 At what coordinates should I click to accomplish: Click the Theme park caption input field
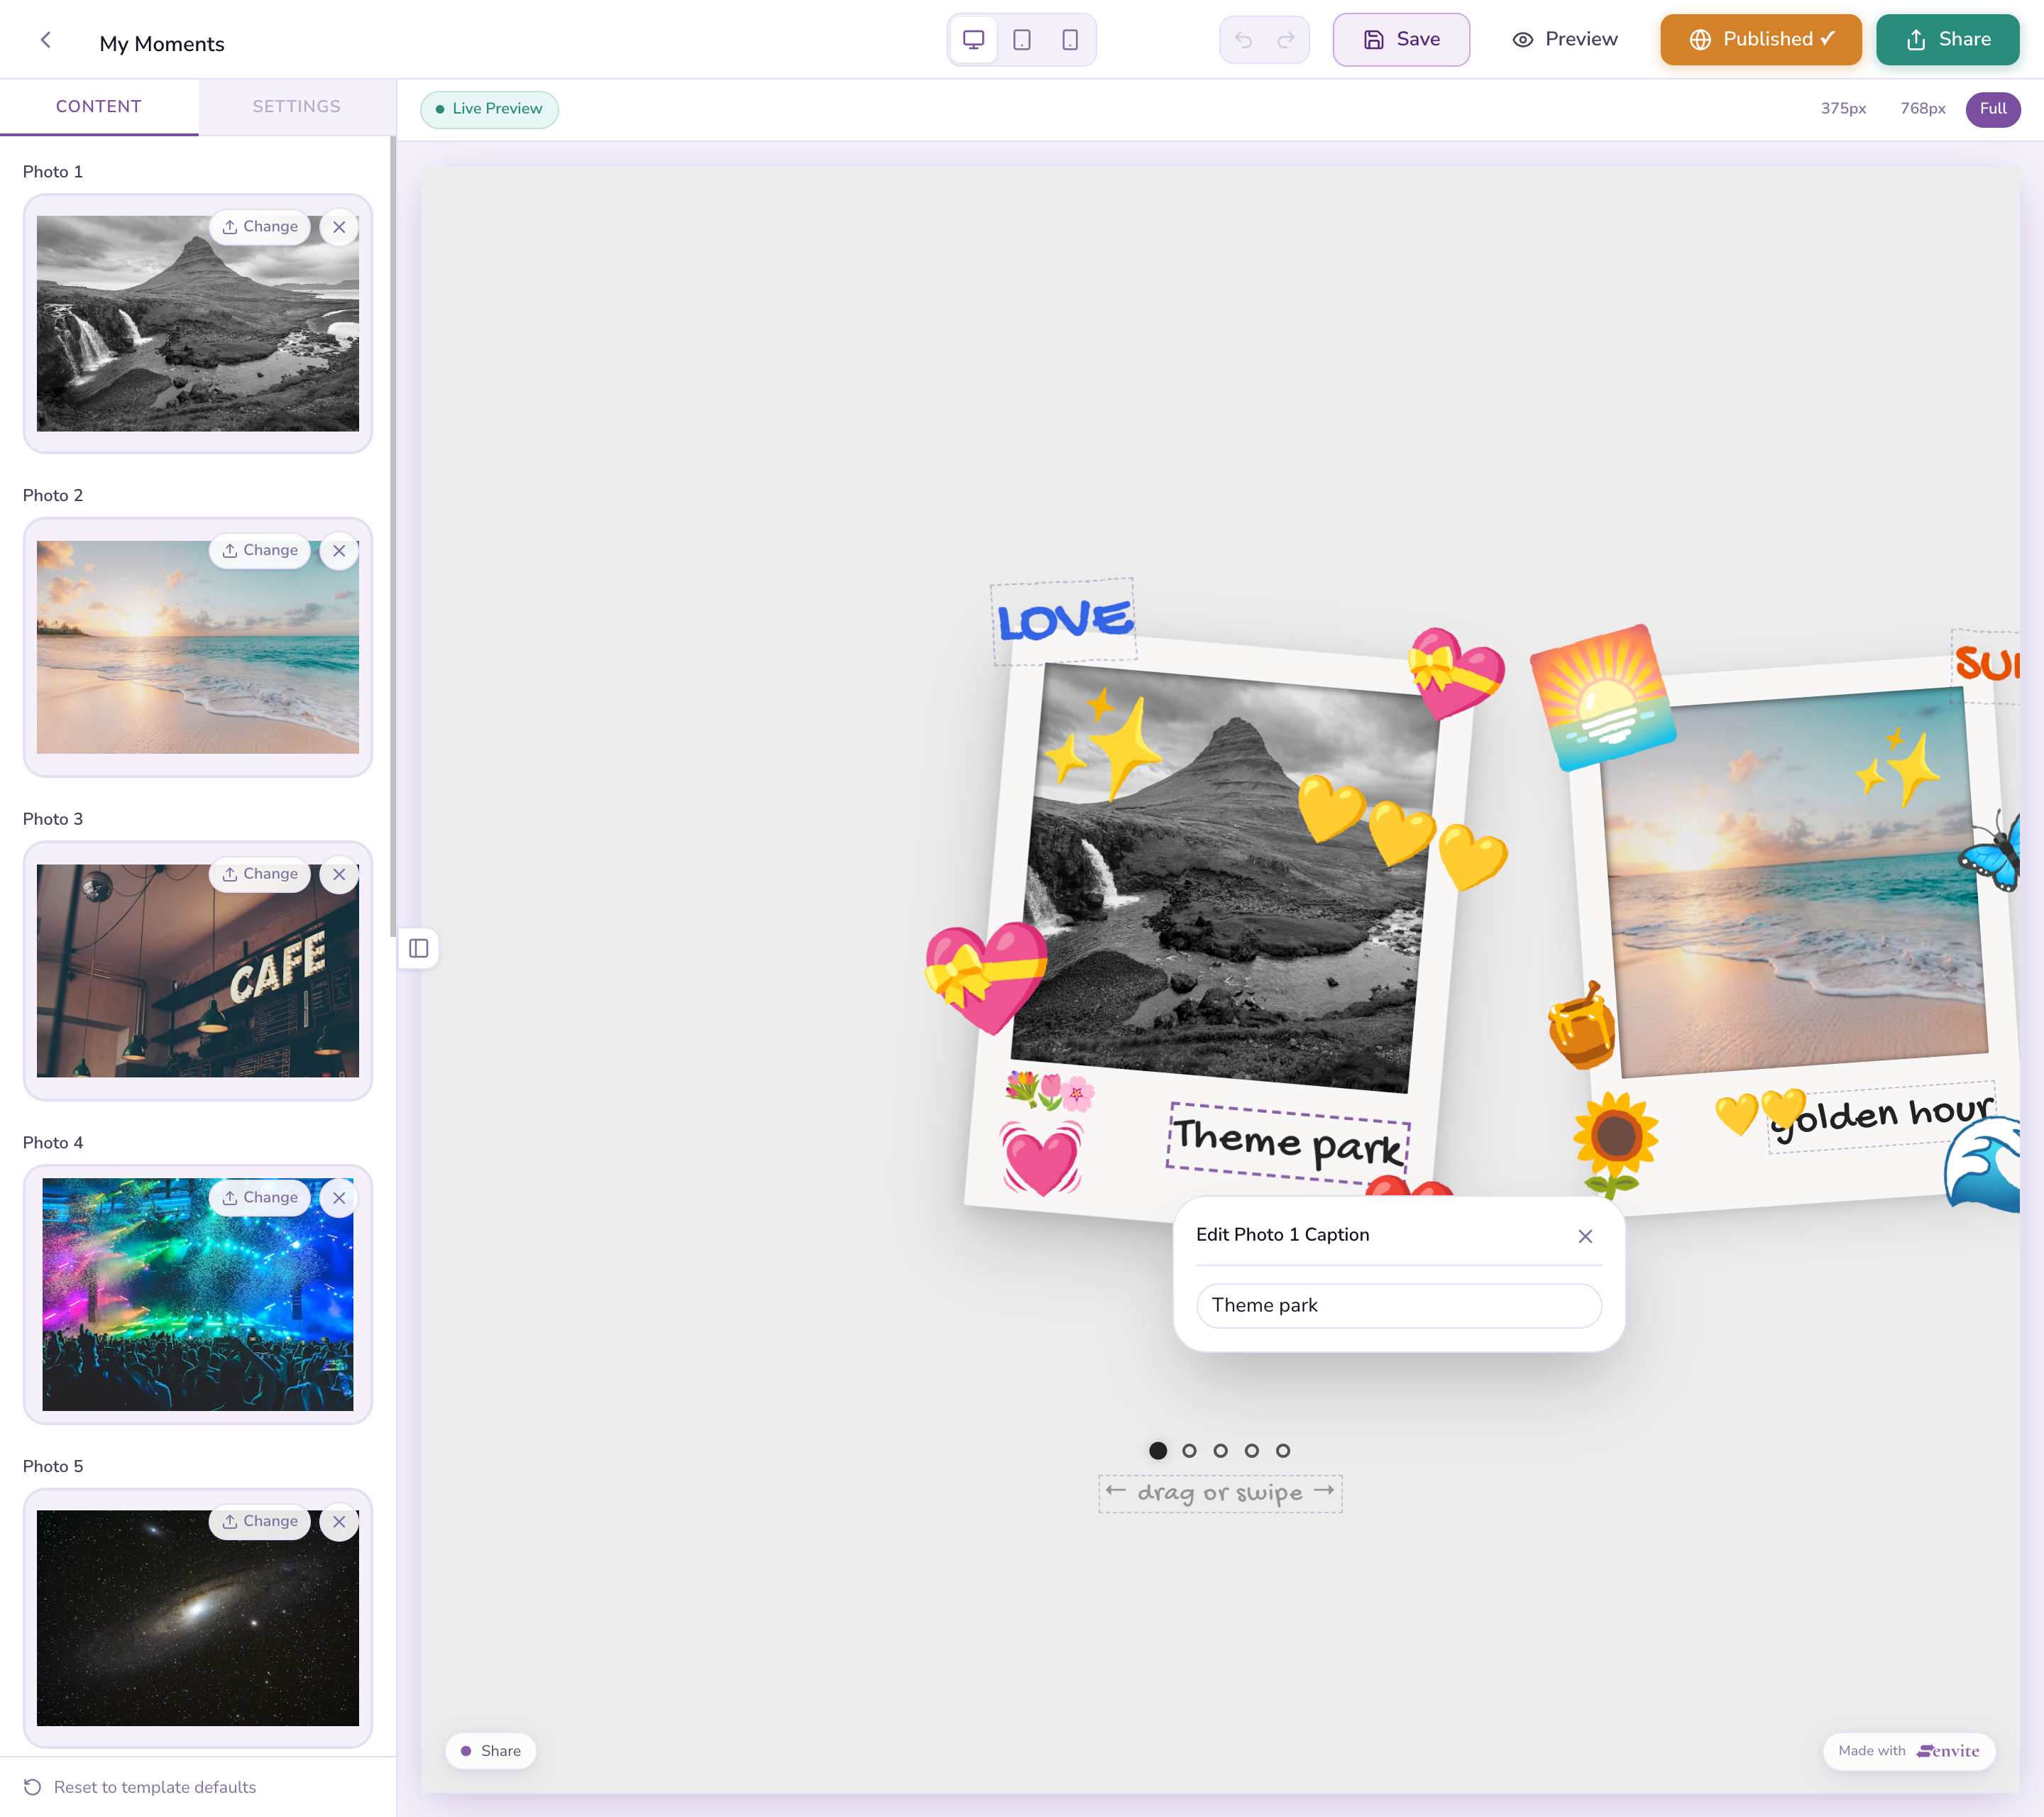[x=1398, y=1305]
